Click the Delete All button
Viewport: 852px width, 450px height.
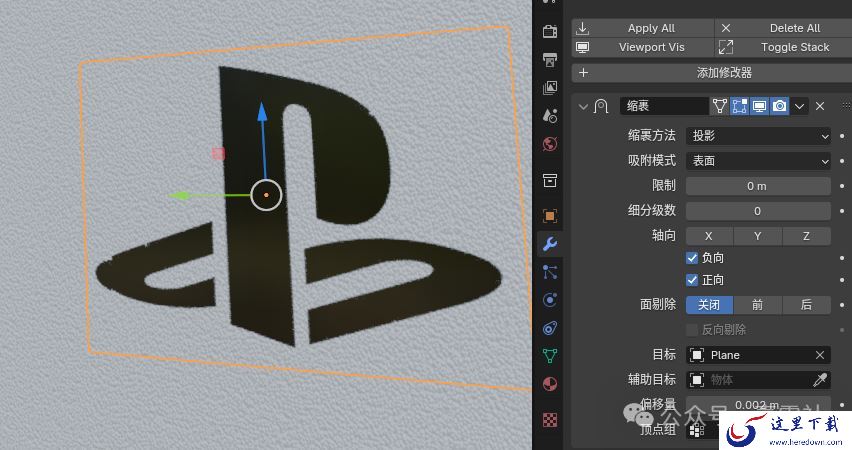pos(784,28)
